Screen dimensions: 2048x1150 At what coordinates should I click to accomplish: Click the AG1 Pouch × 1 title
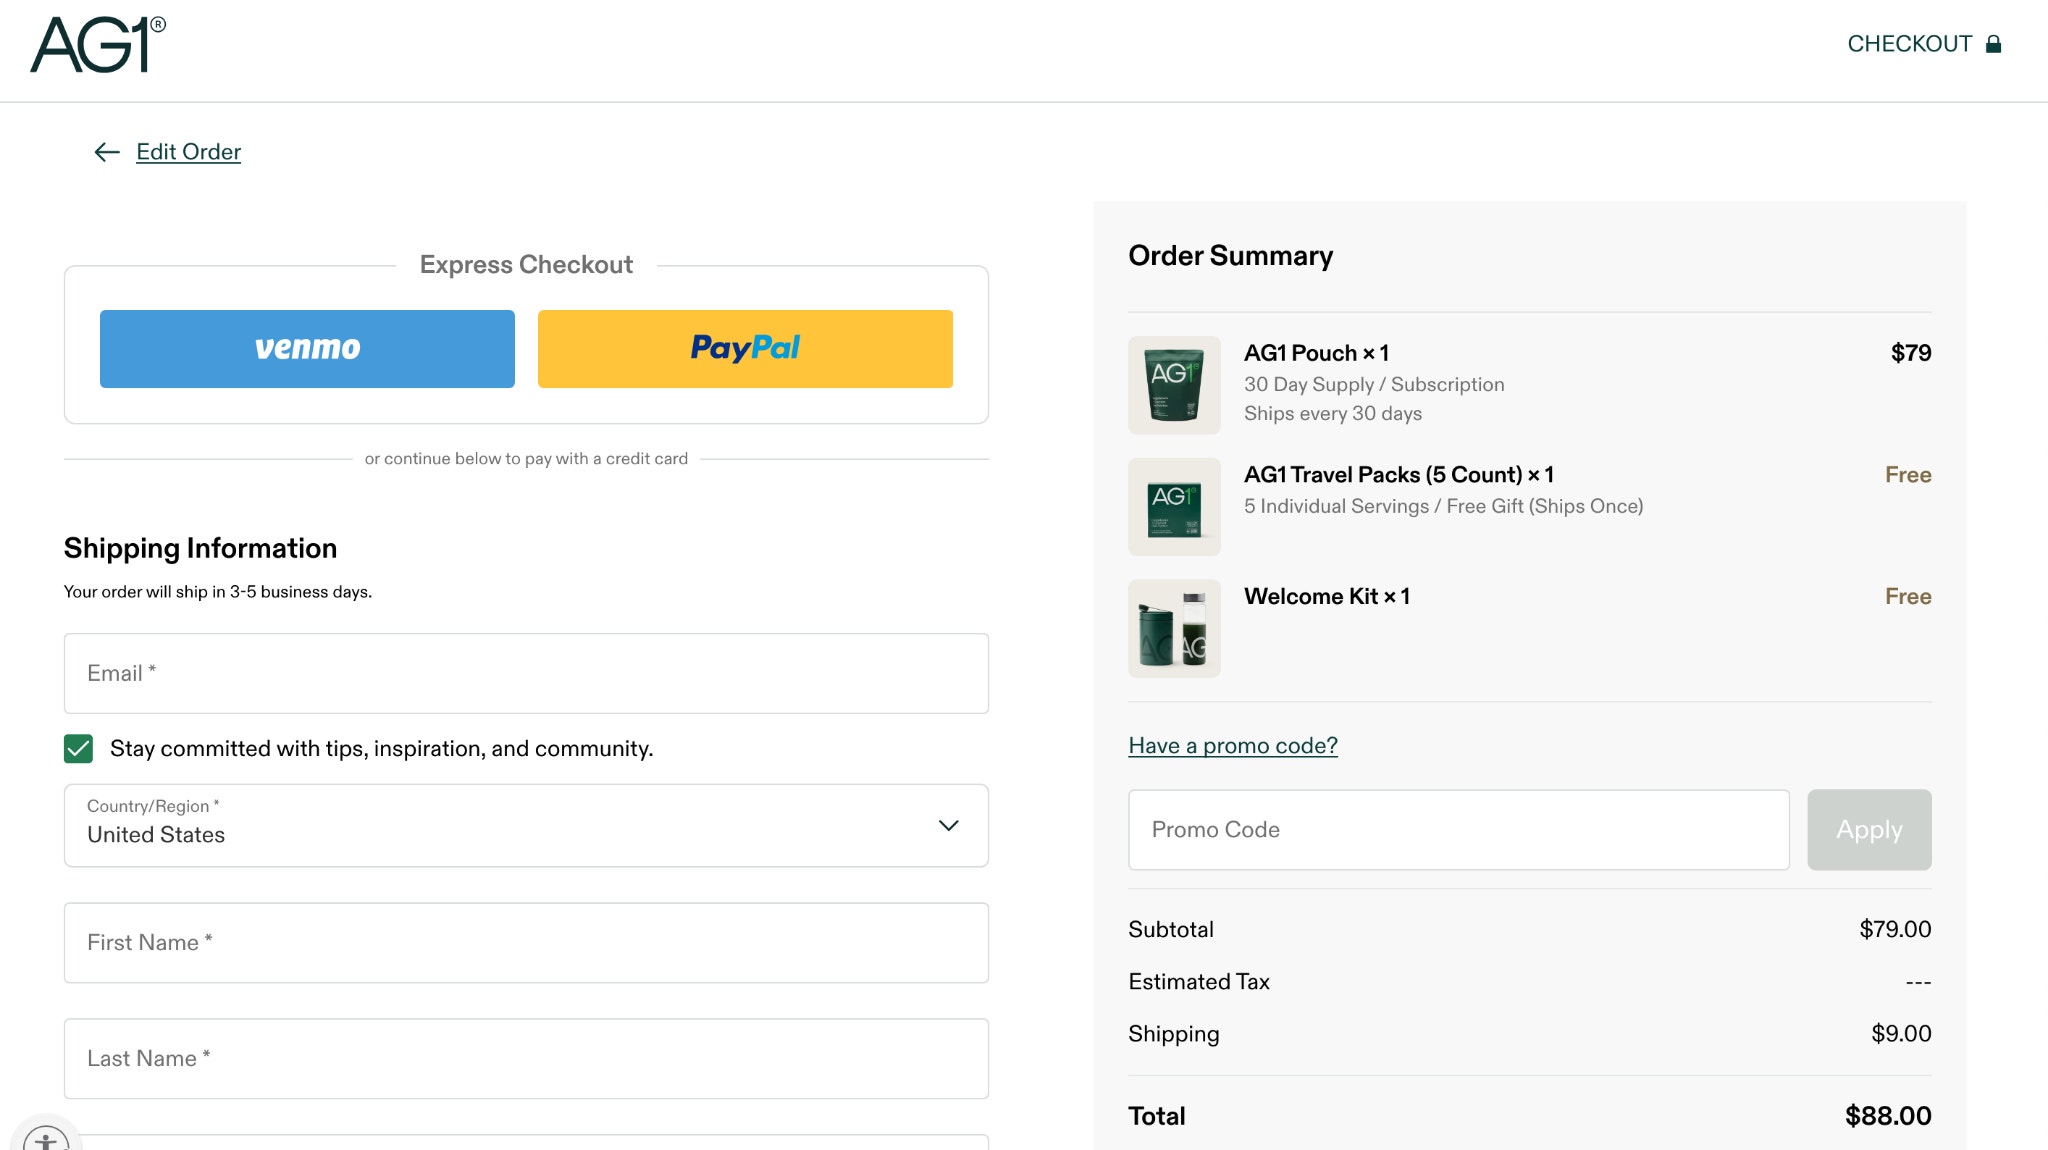[1316, 353]
